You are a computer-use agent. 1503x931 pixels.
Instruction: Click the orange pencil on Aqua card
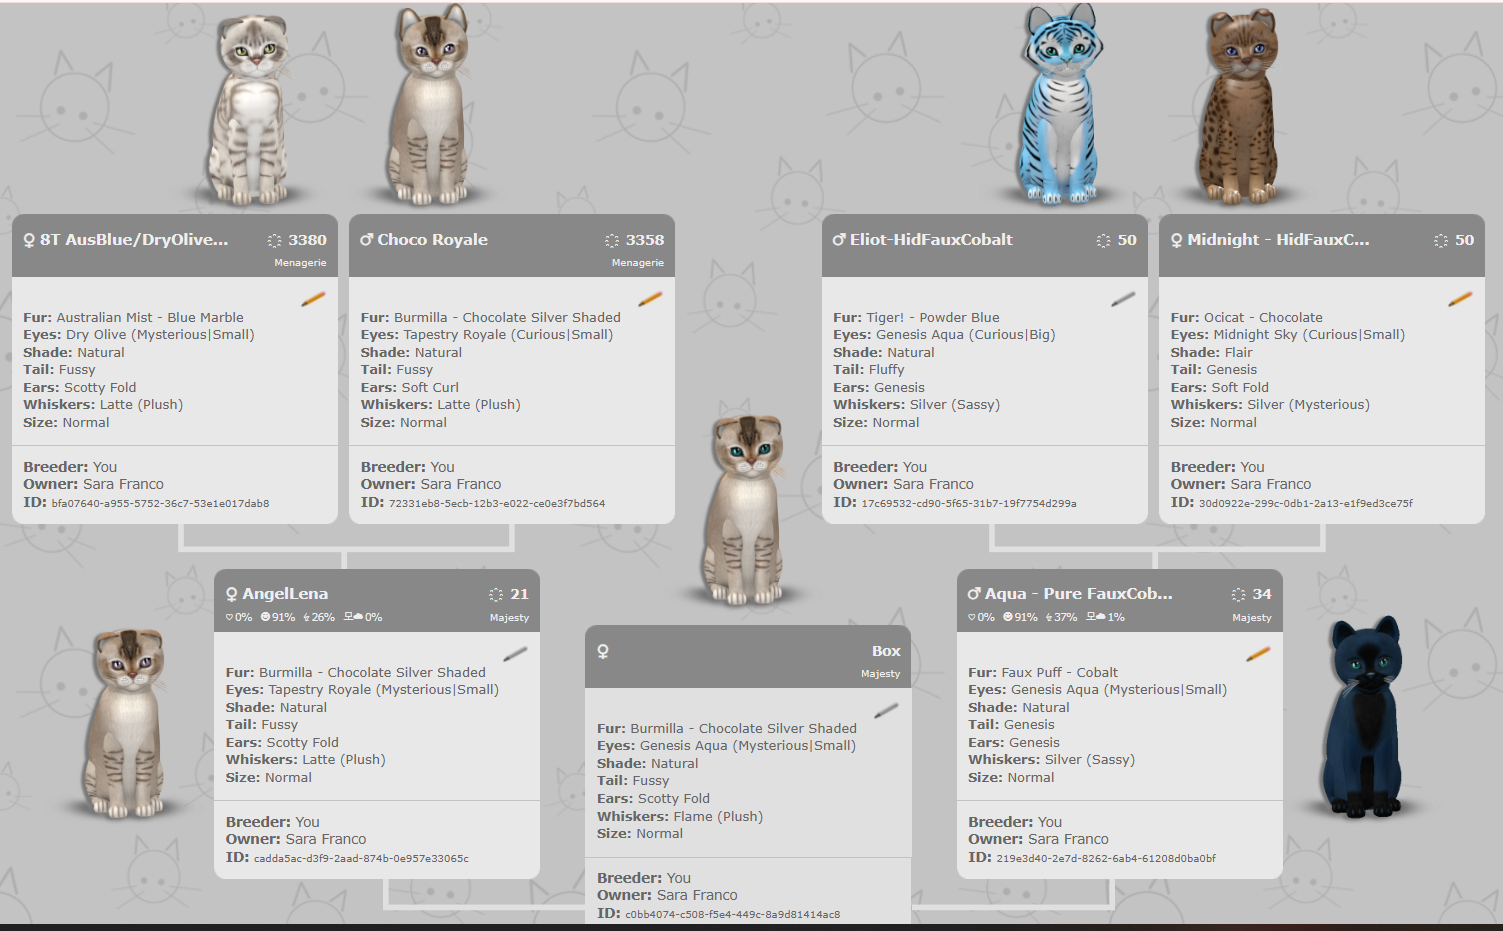click(1258, 654)
